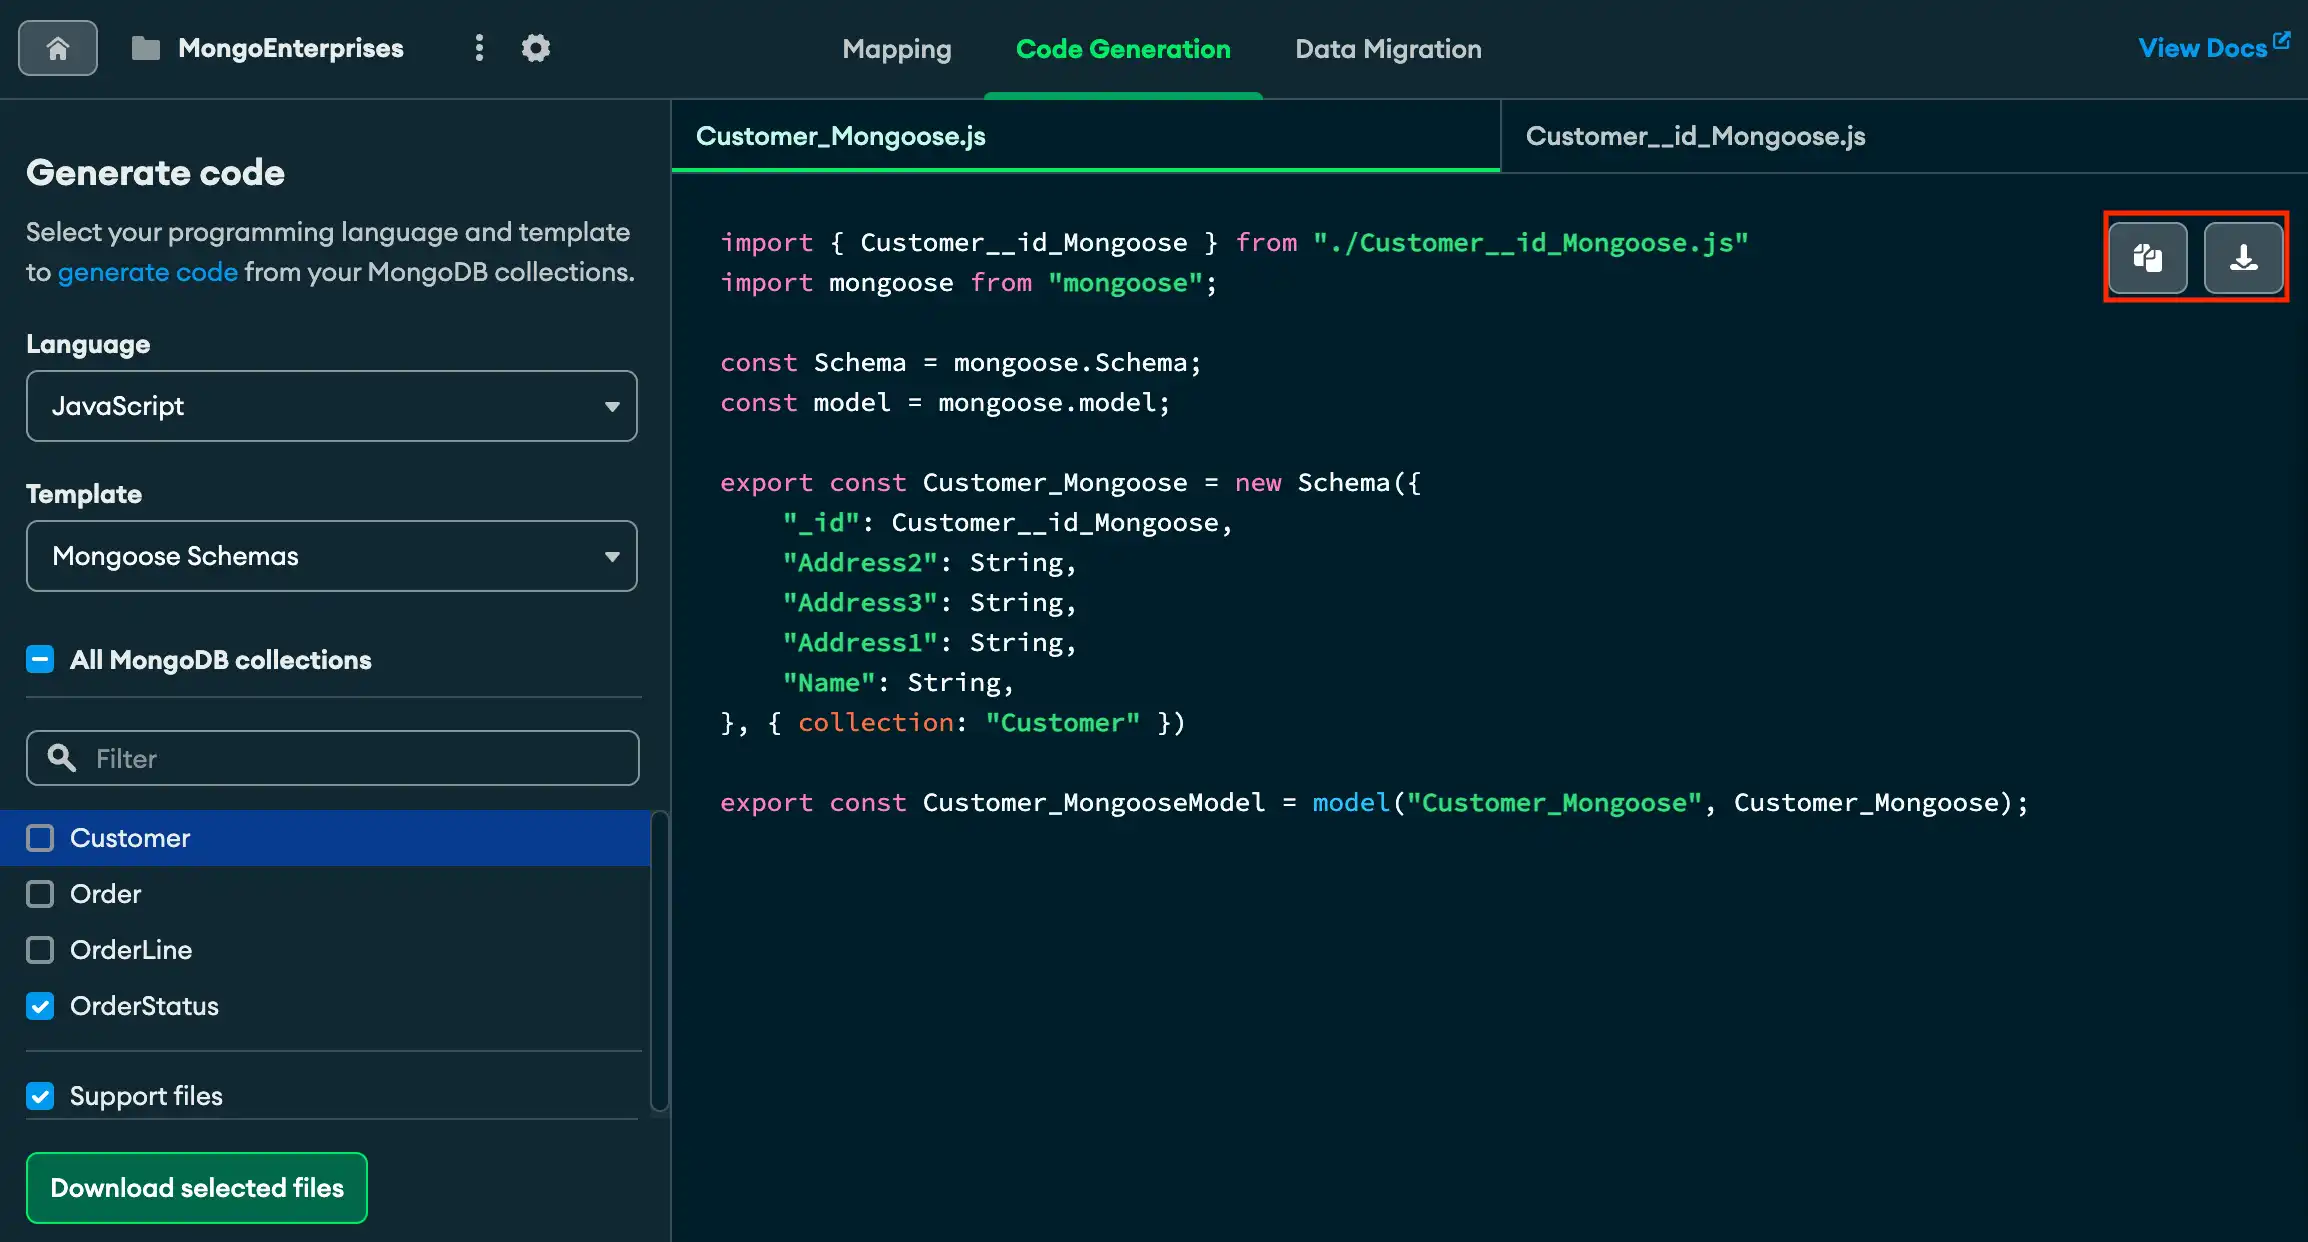
Task: Toggle the Customer collection checkbox
Action: 40,837
